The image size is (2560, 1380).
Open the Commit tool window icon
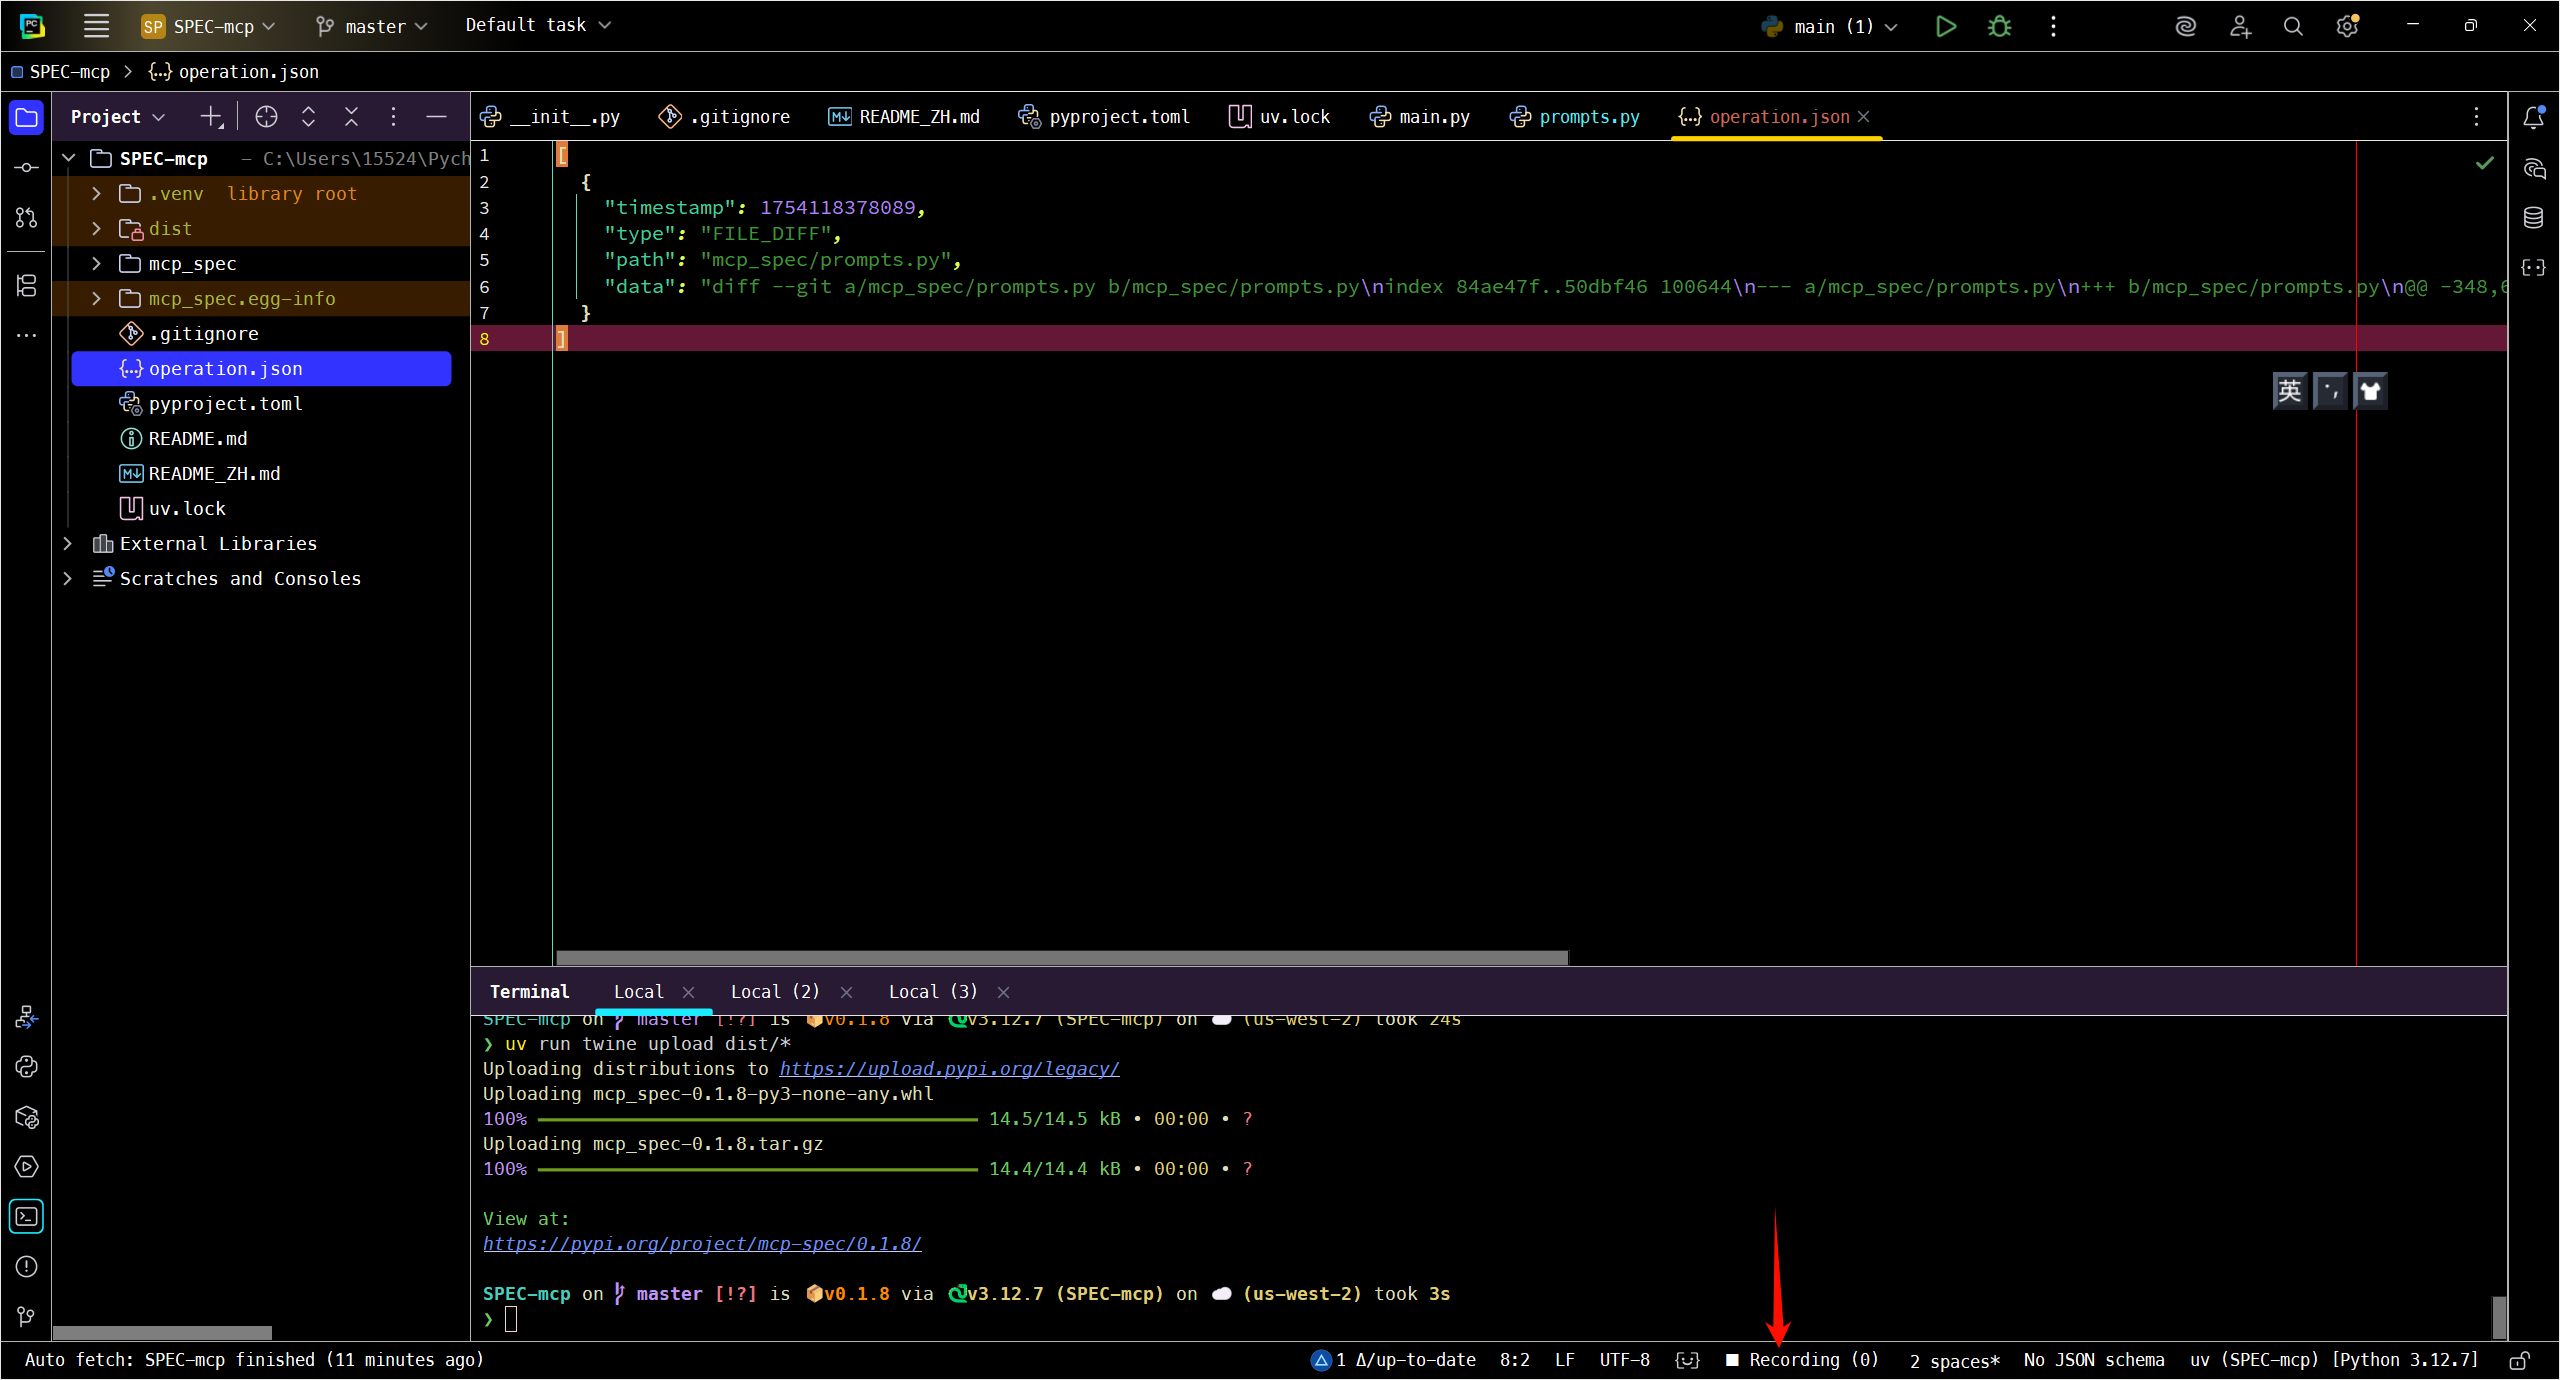[x=26, y=167]
